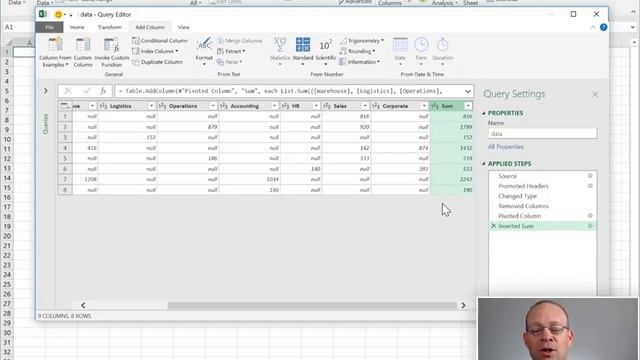Open the Sum column filter dropdown
This screenshot has height=360, width=640.
click(x=468, y=106)
